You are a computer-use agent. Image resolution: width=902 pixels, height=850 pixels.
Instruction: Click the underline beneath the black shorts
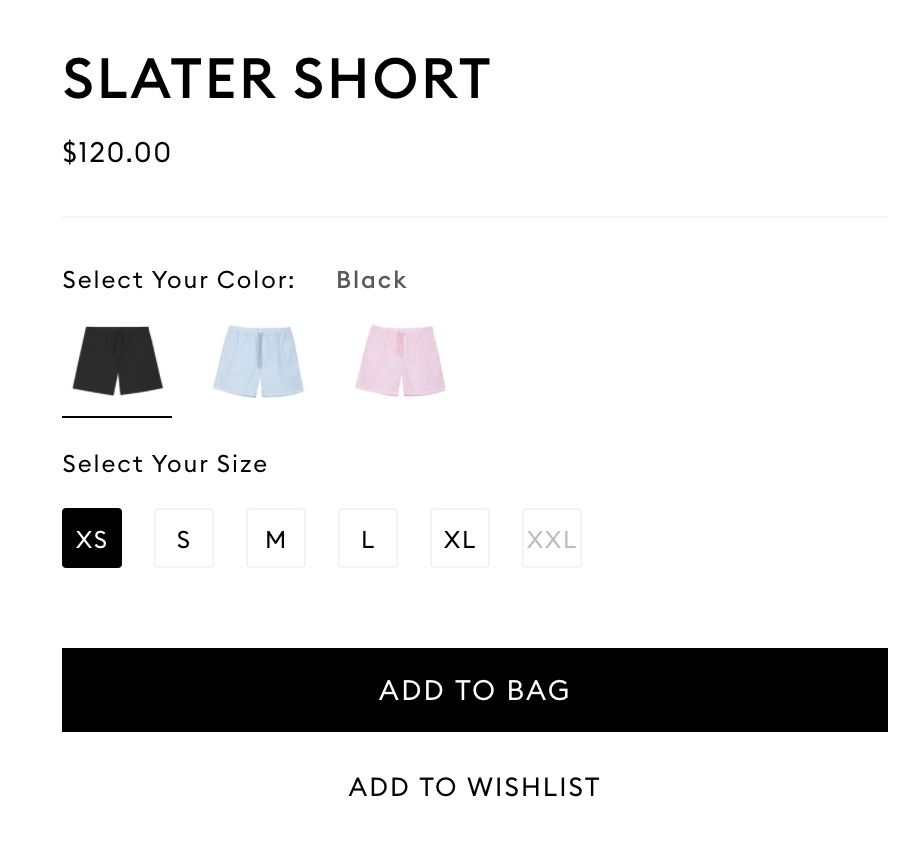117,416
